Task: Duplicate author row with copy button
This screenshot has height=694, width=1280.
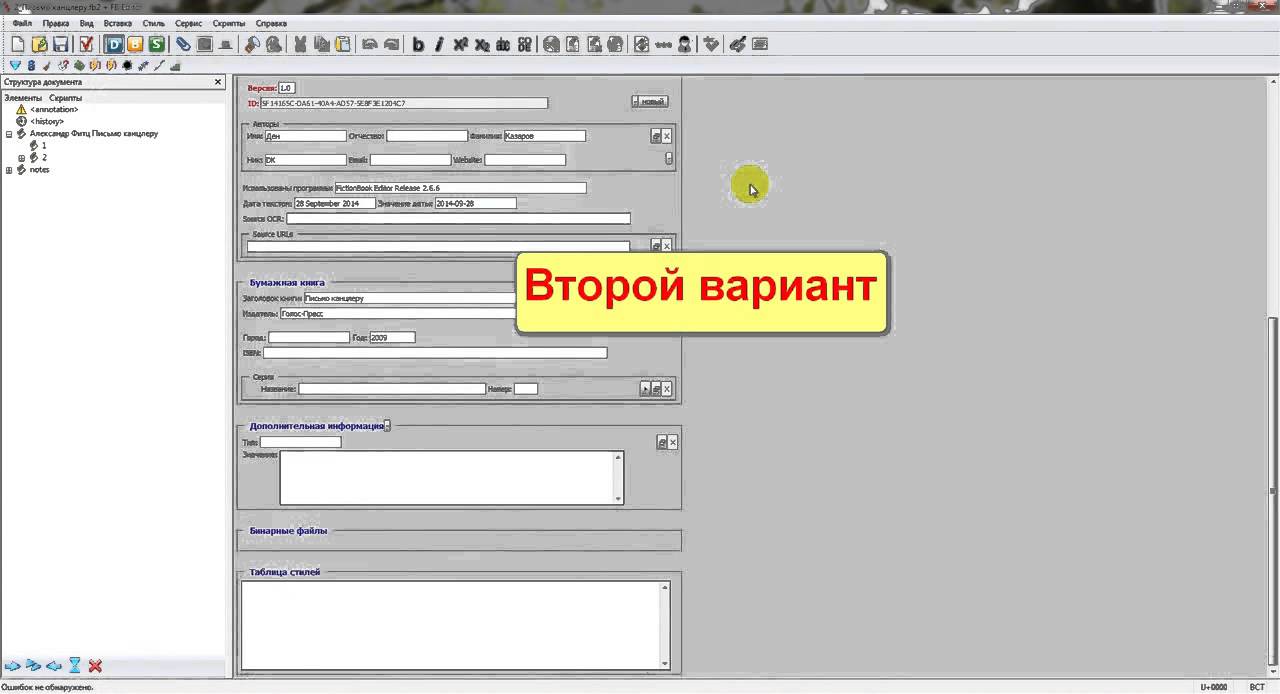Action: click(x=656, y=136)
